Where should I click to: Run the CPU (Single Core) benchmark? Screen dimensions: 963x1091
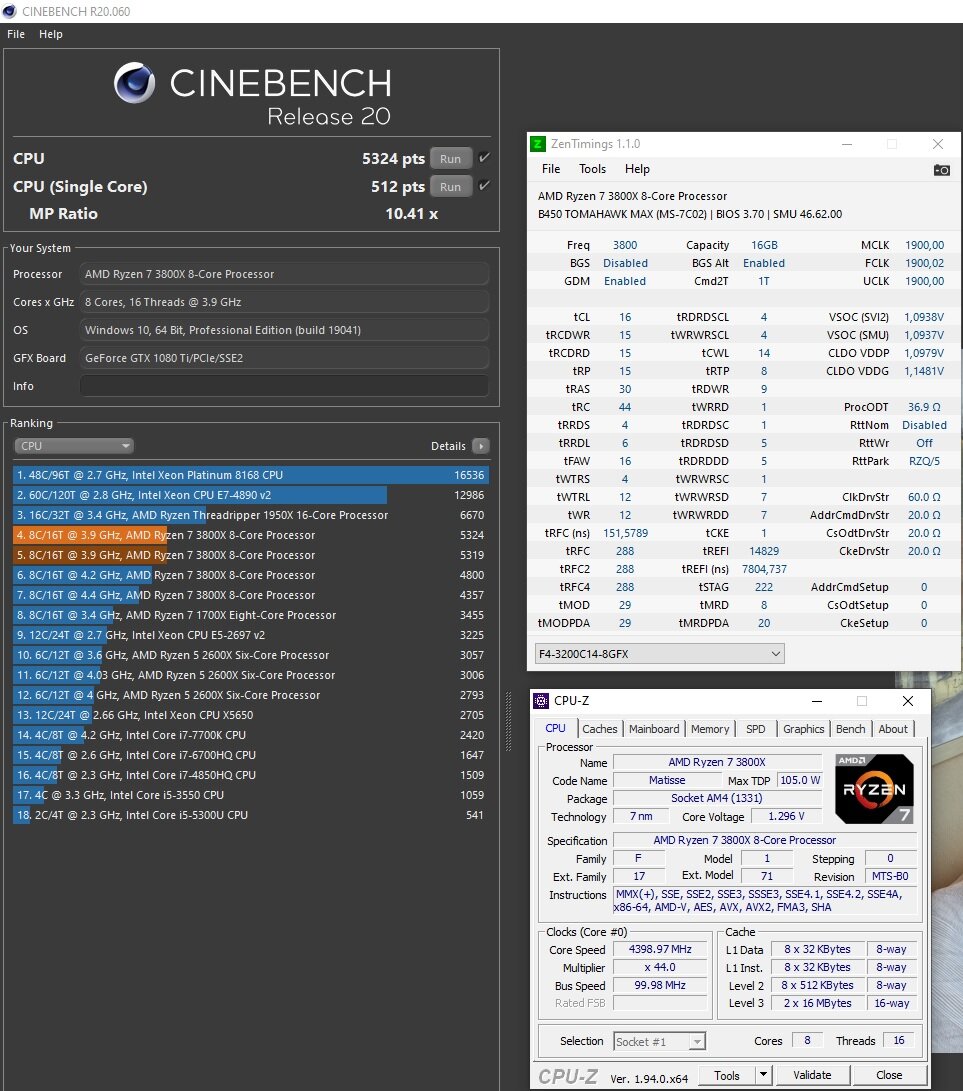[x=450, y=186]
